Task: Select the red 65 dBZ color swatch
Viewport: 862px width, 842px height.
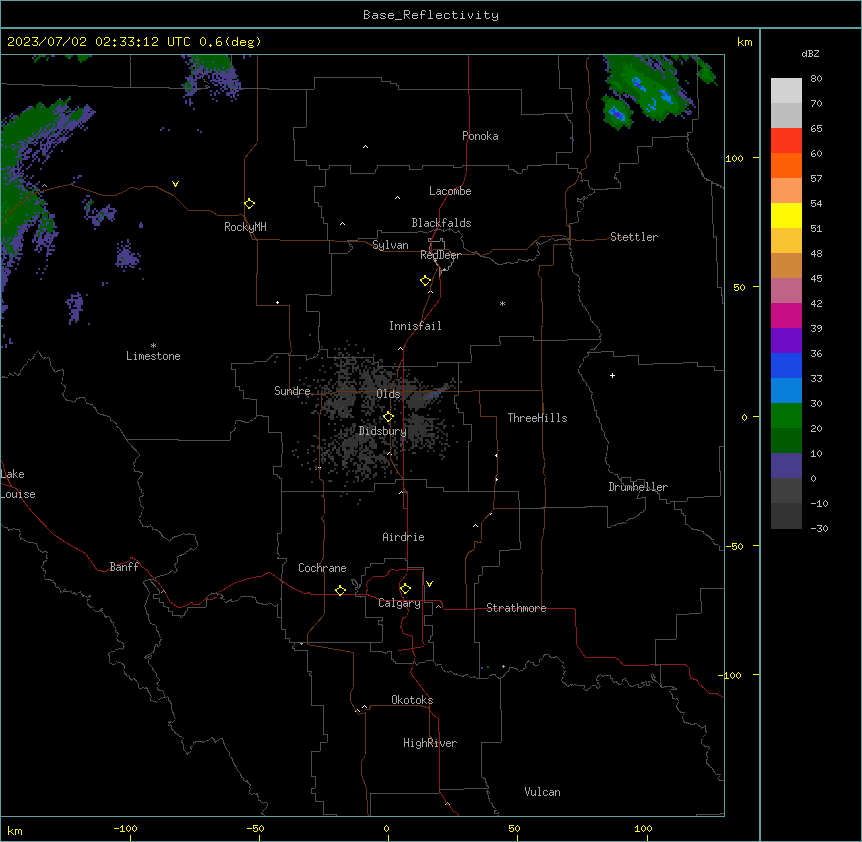Action: tap(786, 140)
